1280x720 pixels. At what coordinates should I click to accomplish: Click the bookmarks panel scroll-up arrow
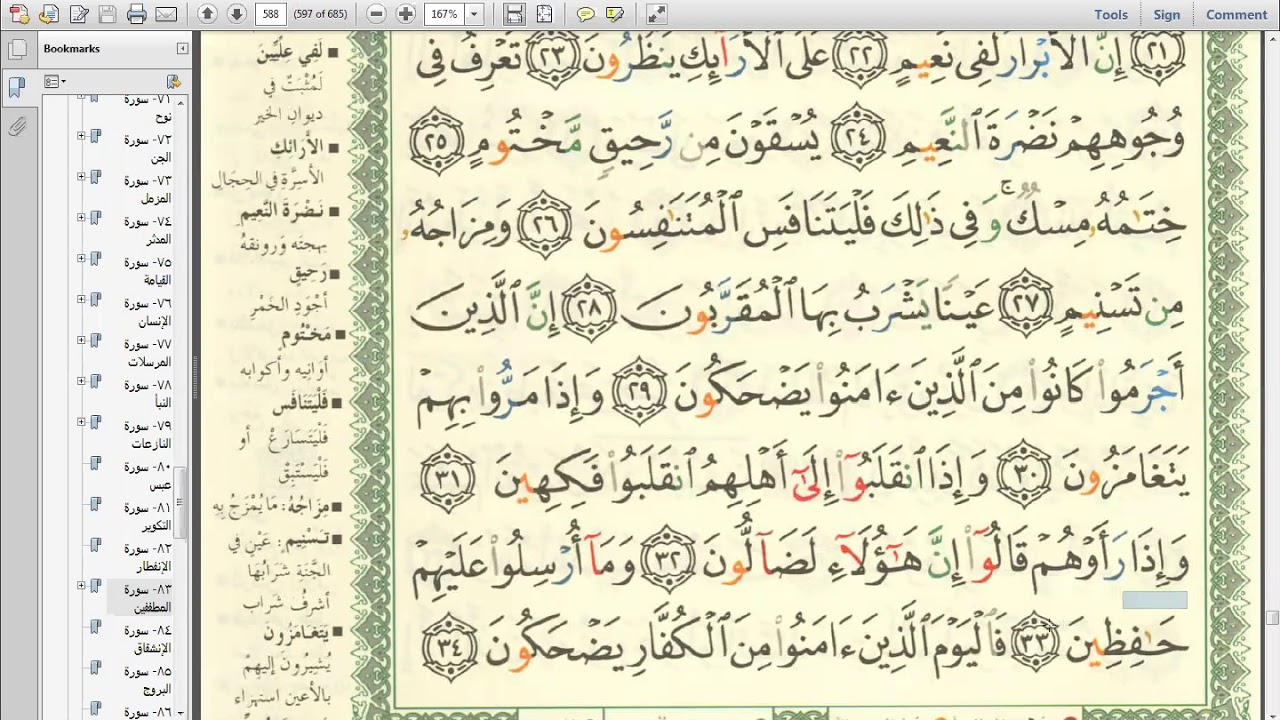tap(181, 102)
